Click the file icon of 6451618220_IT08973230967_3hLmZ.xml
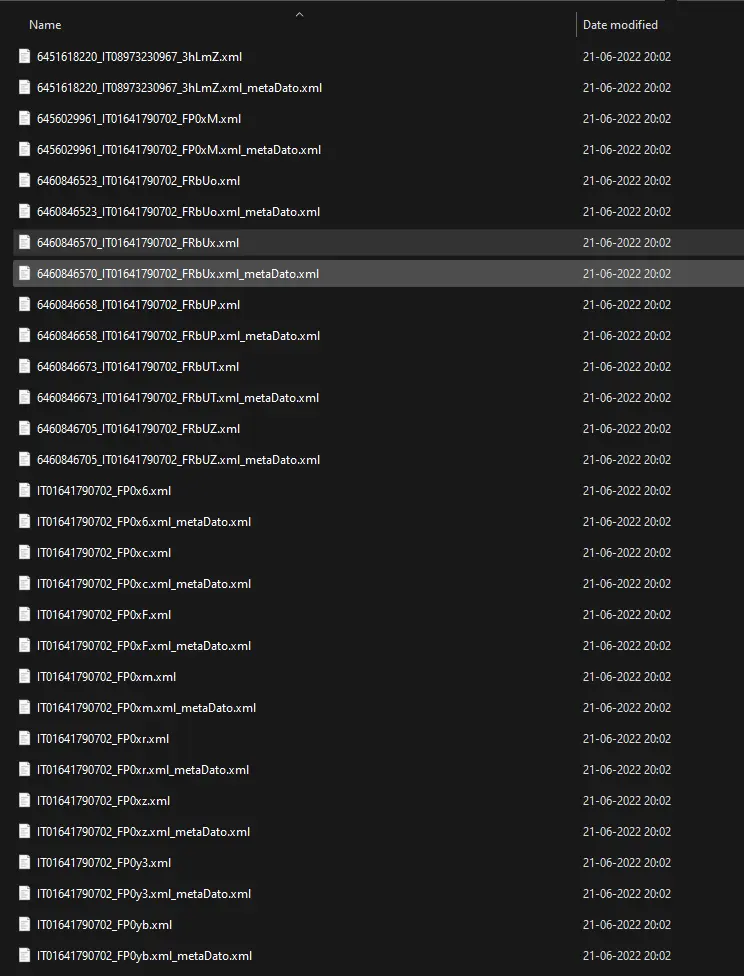The width and height of the screenshot is (744, 976). coord(25,57)
